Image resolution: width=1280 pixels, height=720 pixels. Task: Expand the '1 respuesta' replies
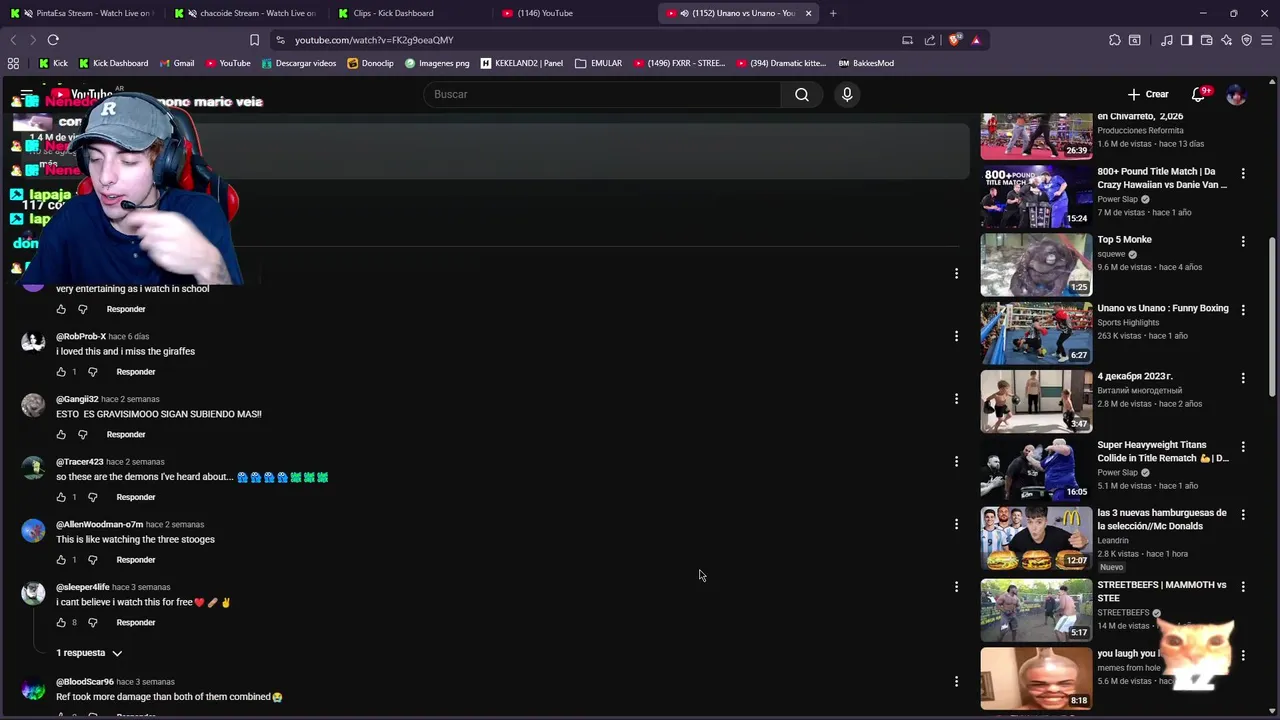coord(89,653)
